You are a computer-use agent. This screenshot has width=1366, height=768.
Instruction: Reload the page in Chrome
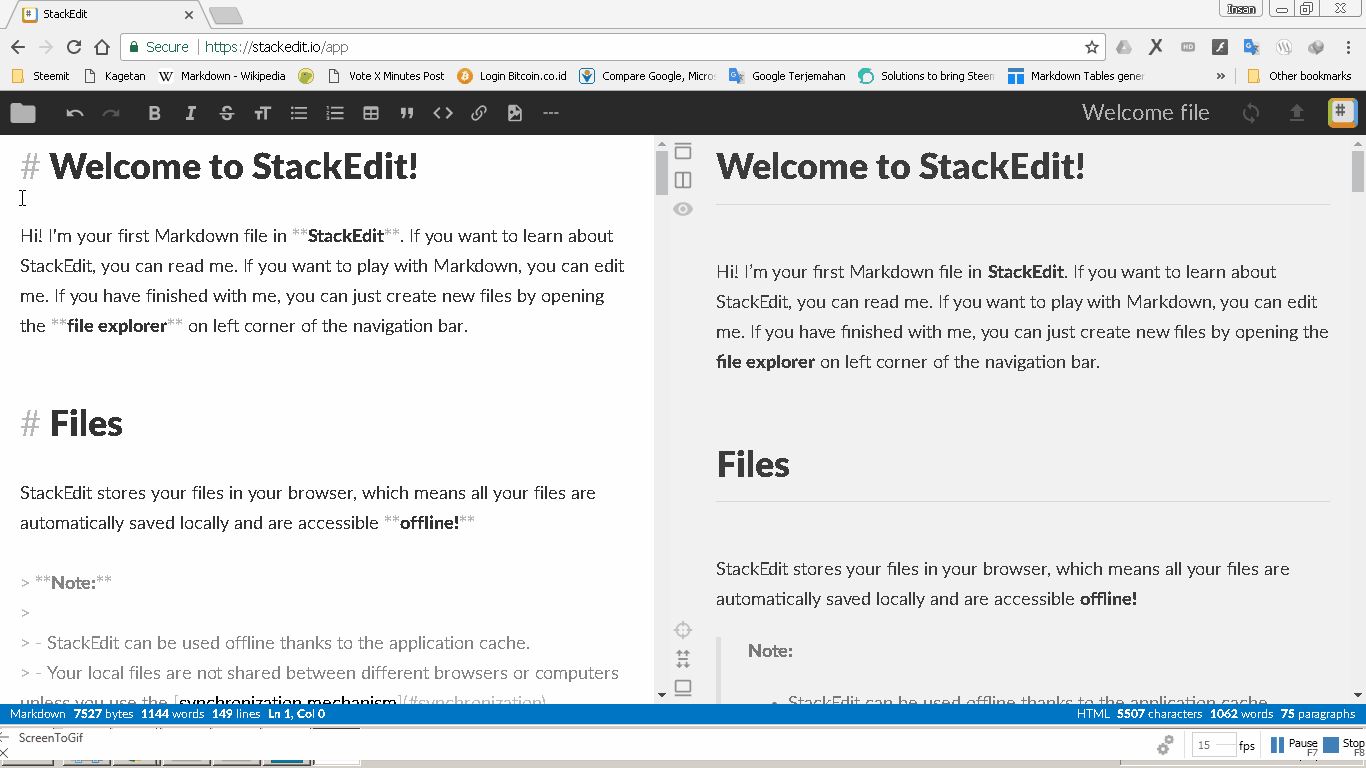[x=73, y=47]
